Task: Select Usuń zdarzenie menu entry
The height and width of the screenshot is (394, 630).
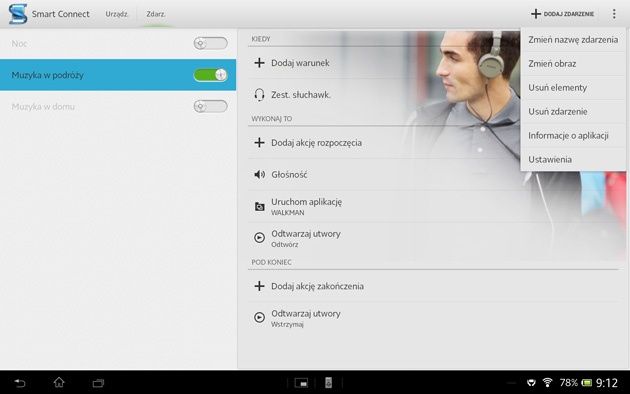Action: (x=573, y=111)
